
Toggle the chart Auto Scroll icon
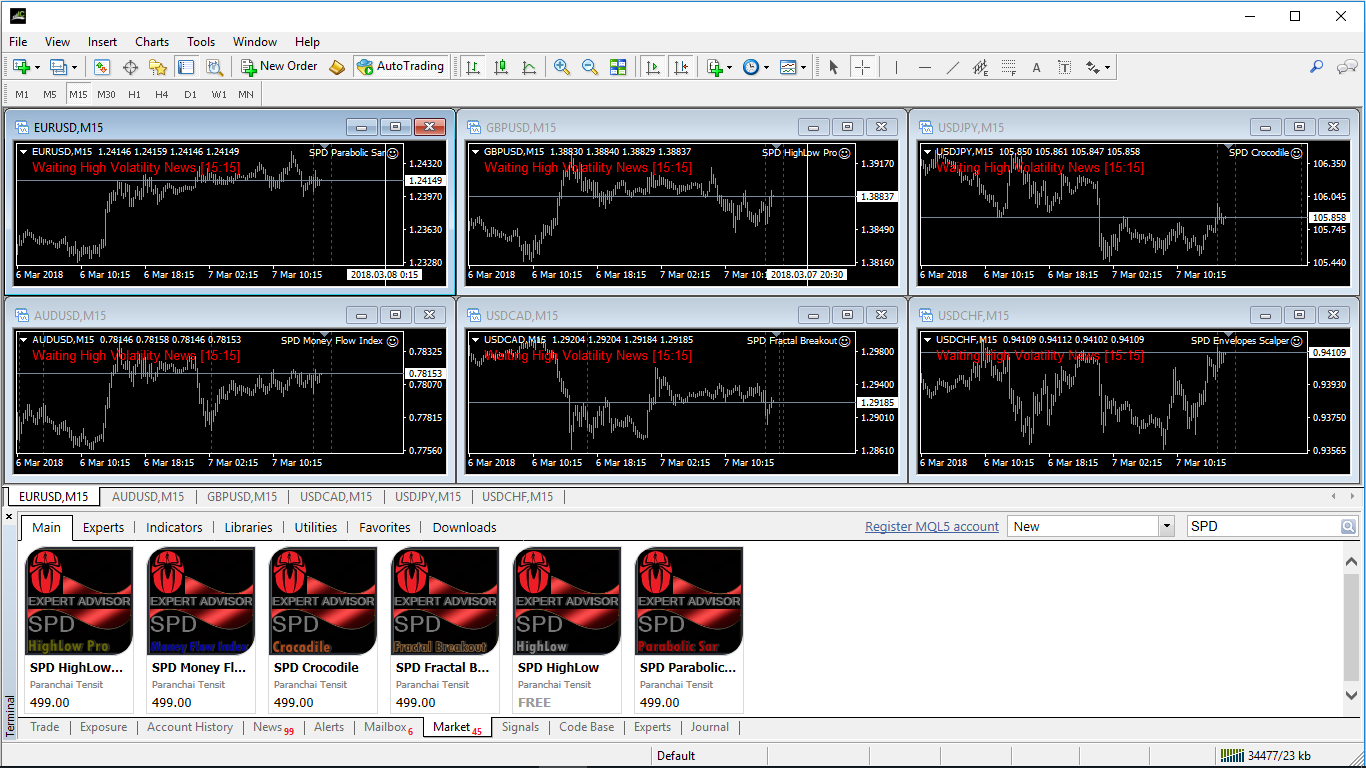[653, 67]
